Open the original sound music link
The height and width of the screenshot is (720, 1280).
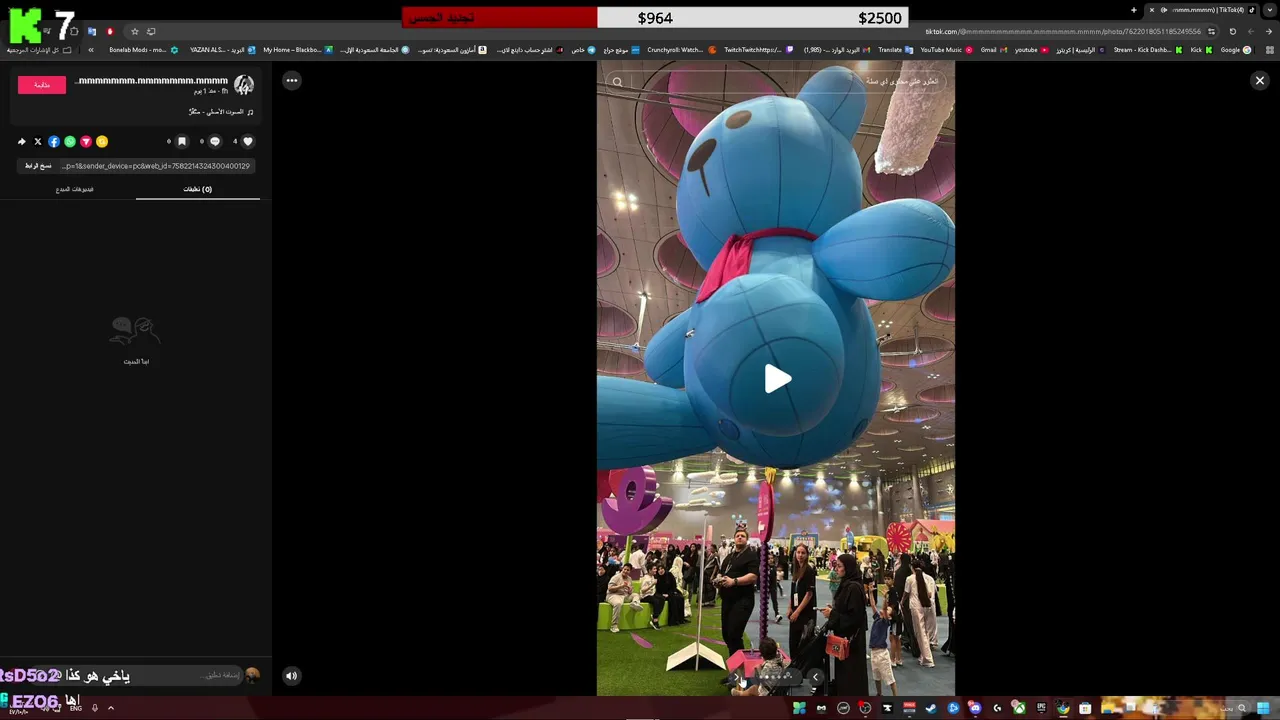click(221, 112)
